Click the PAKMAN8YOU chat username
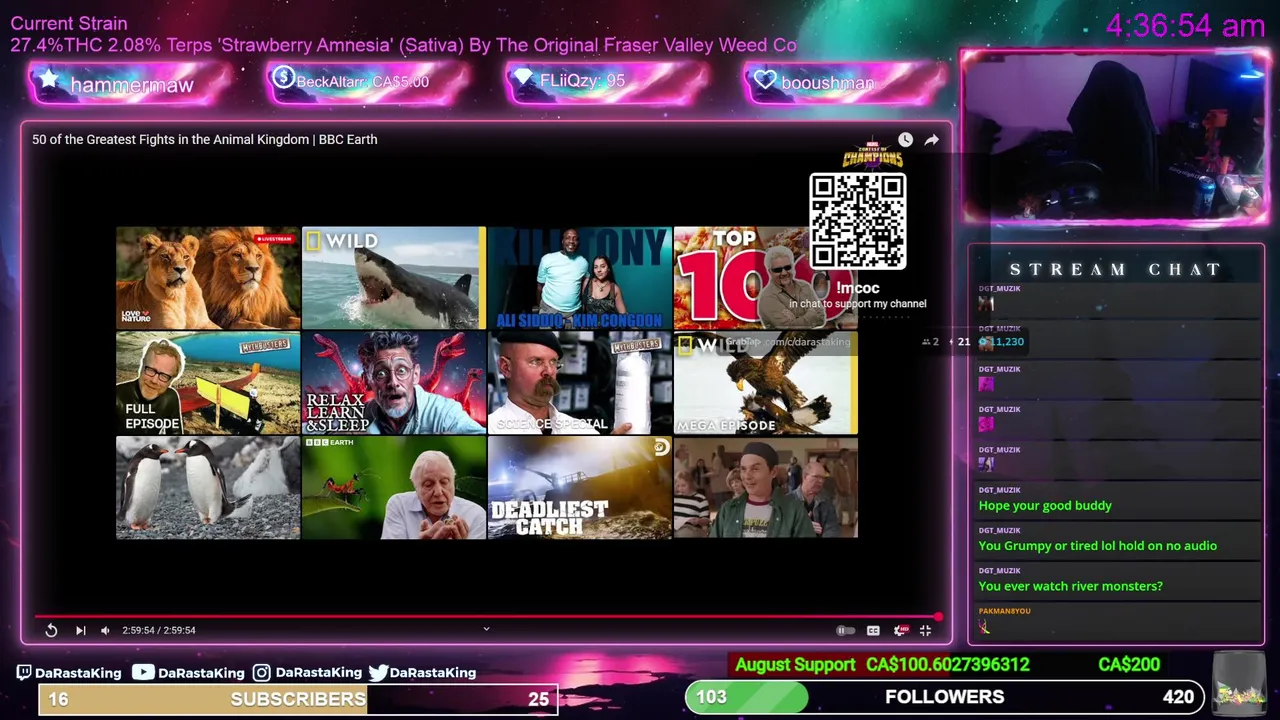 point(1004,610)
